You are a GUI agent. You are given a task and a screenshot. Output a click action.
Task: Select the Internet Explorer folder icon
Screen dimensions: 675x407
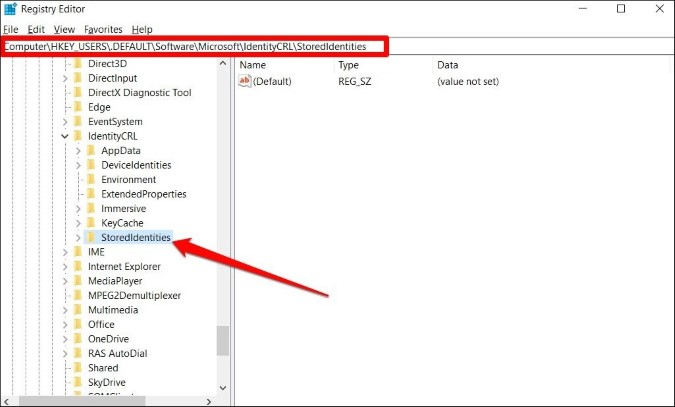coord(78,267)
